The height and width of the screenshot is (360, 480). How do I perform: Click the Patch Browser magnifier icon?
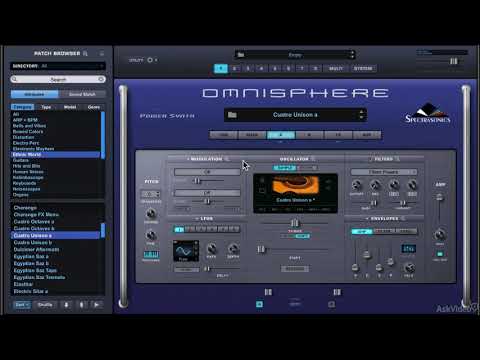click(86, 53)
